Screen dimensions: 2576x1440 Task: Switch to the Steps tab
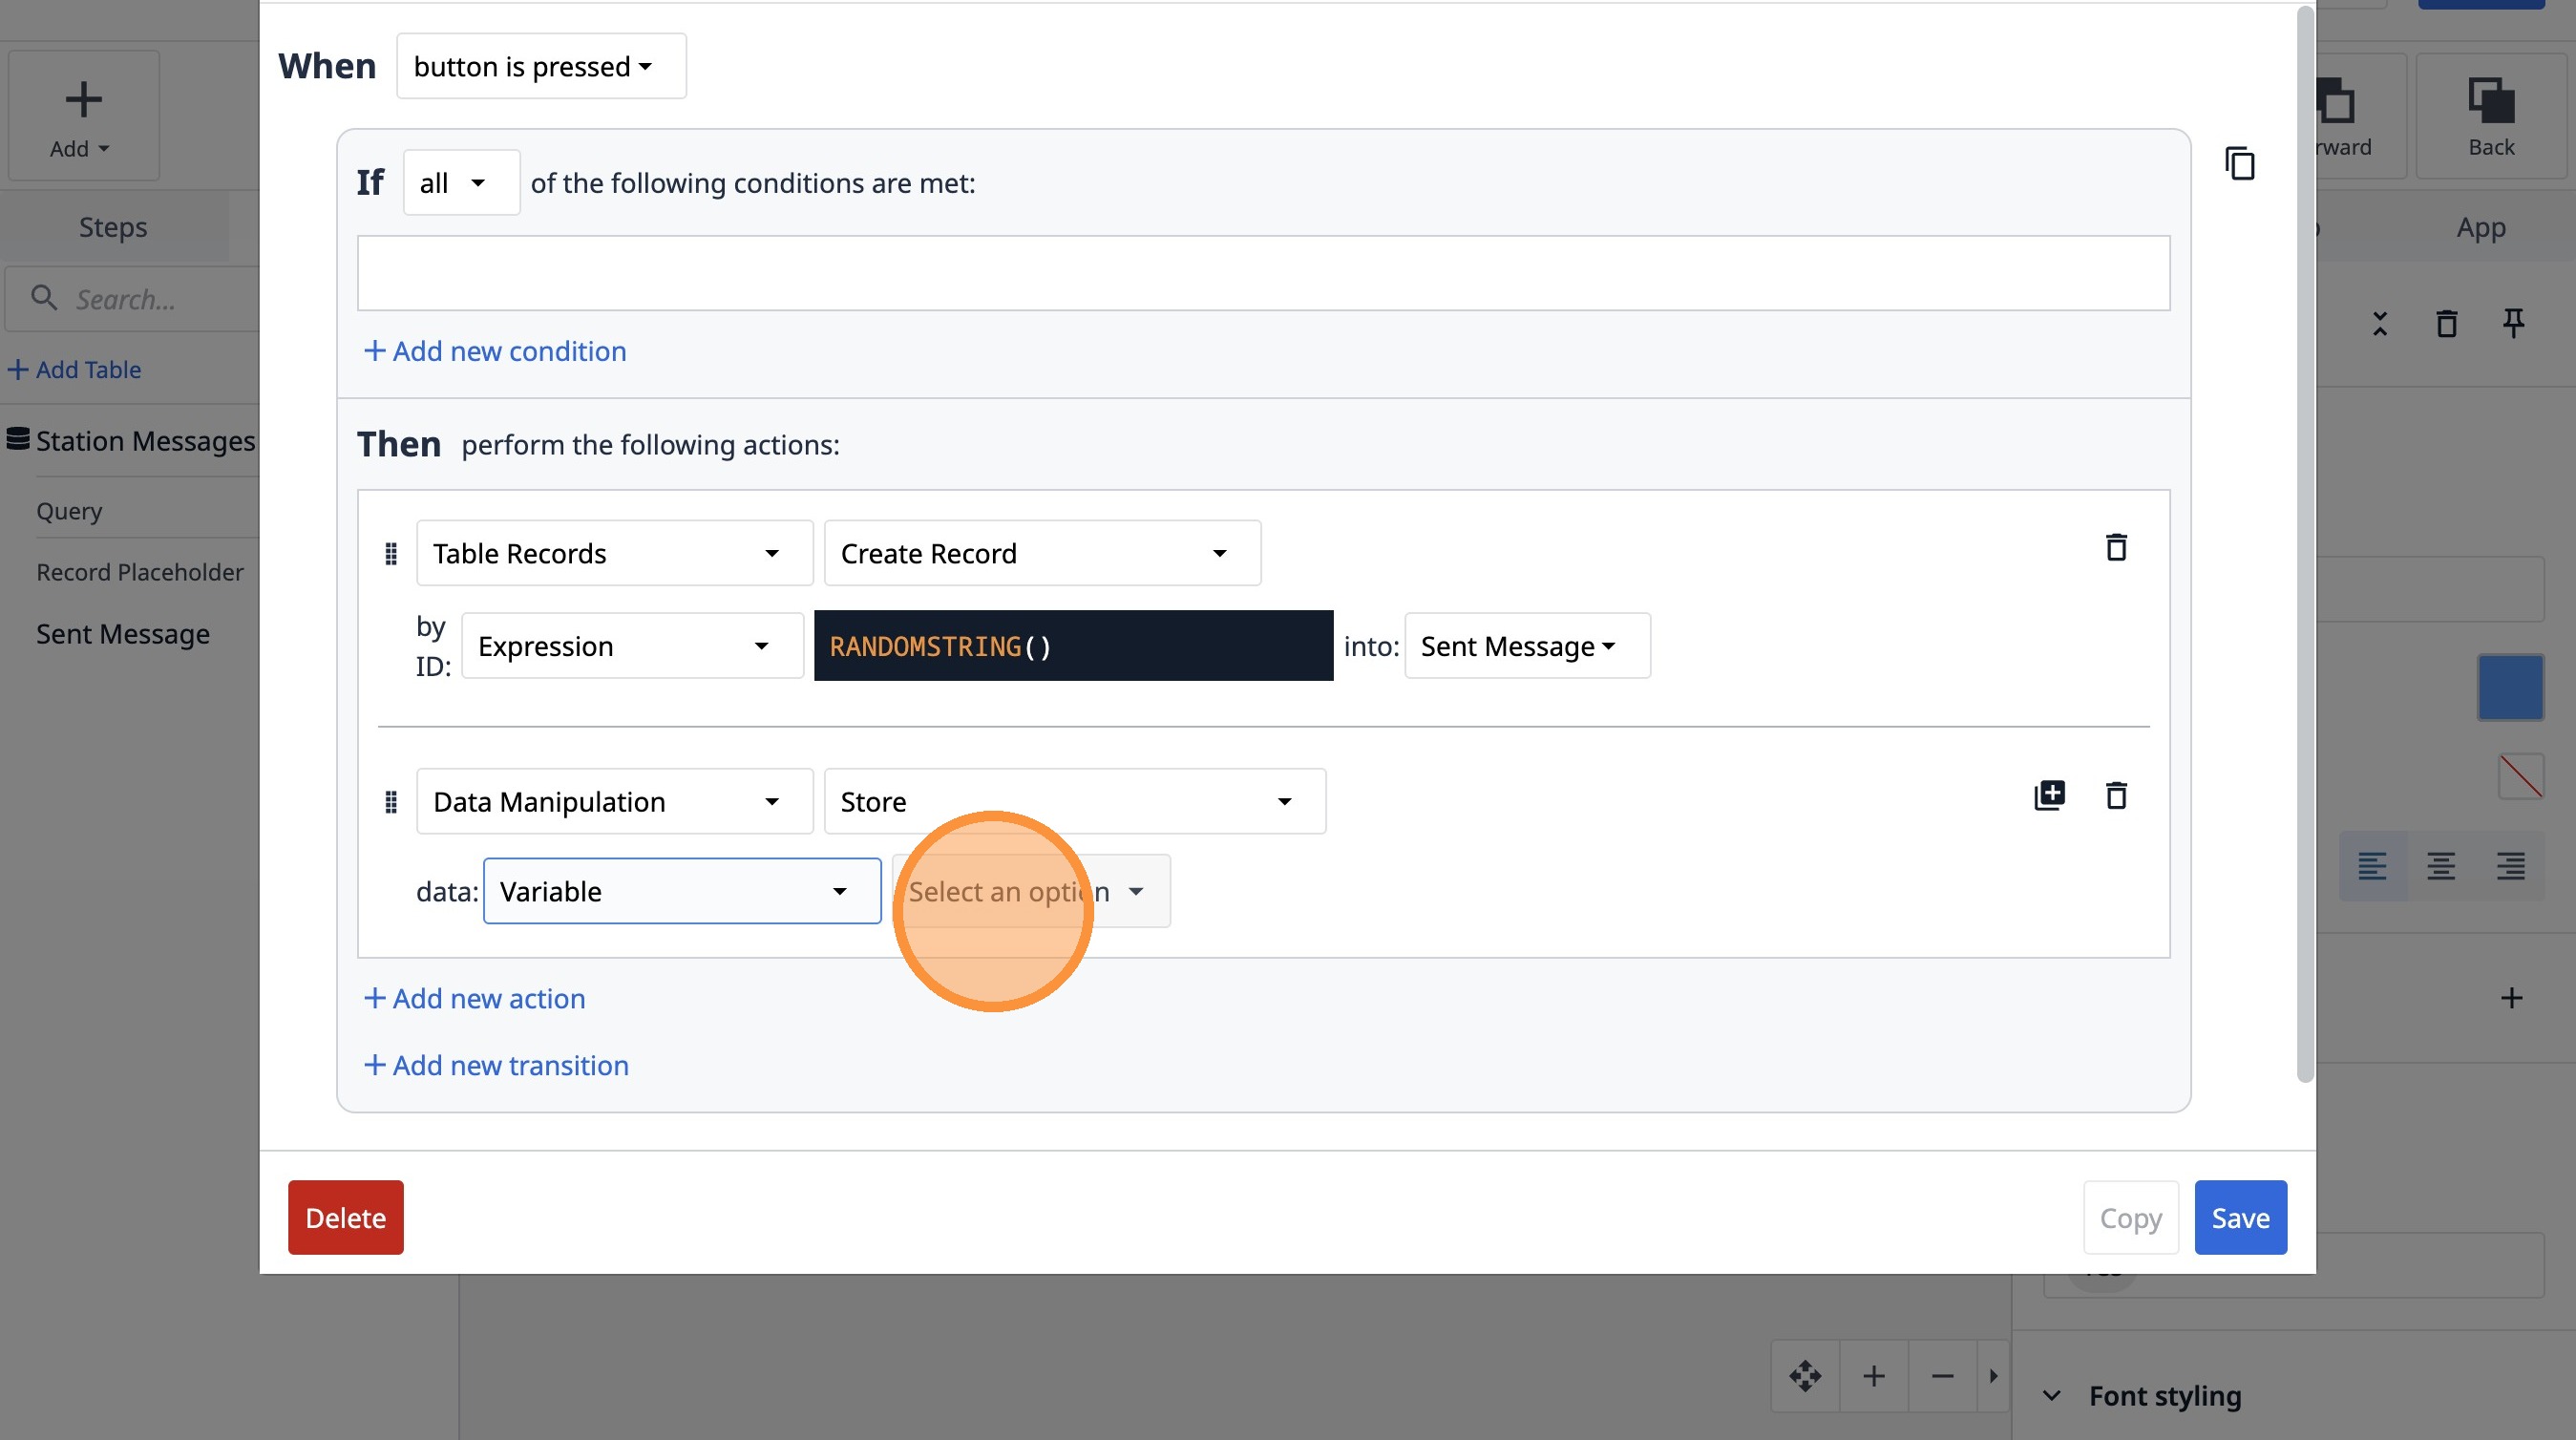click(113, 227)
